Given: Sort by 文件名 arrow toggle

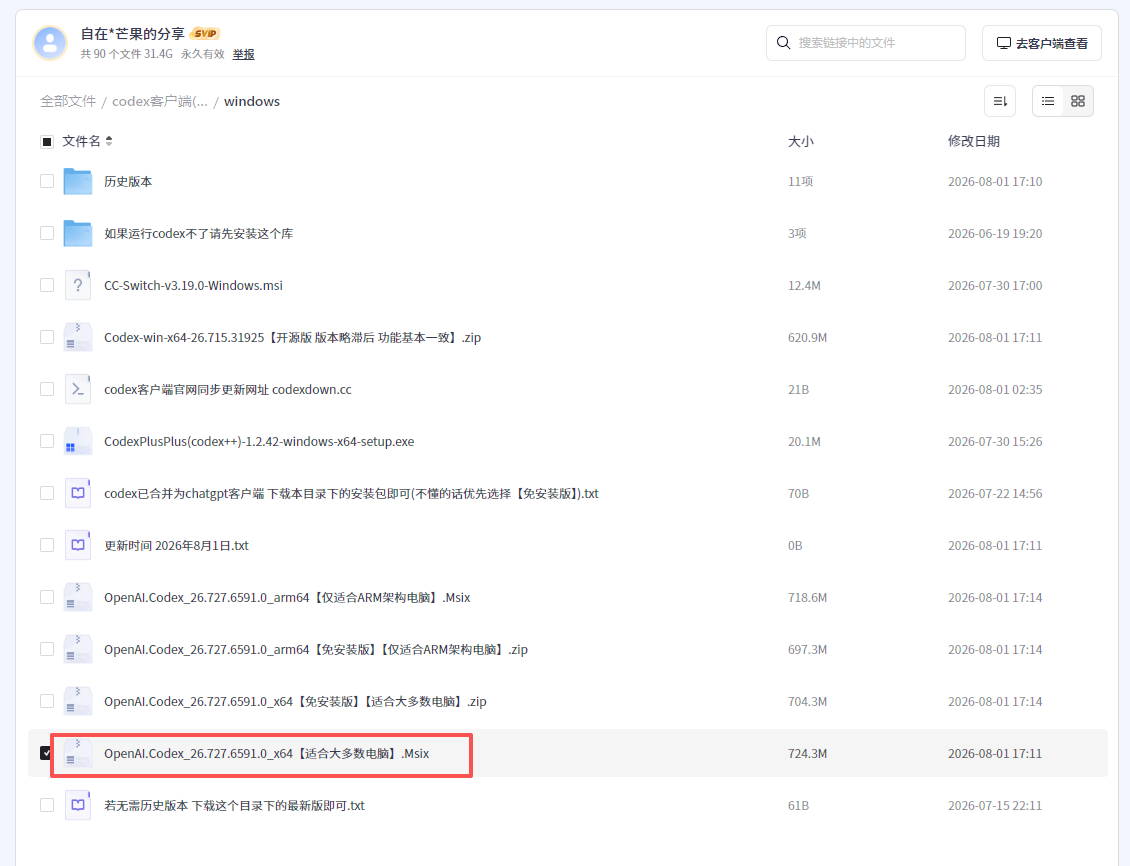Looking at the screenshot, I should [x=109, y=141].
